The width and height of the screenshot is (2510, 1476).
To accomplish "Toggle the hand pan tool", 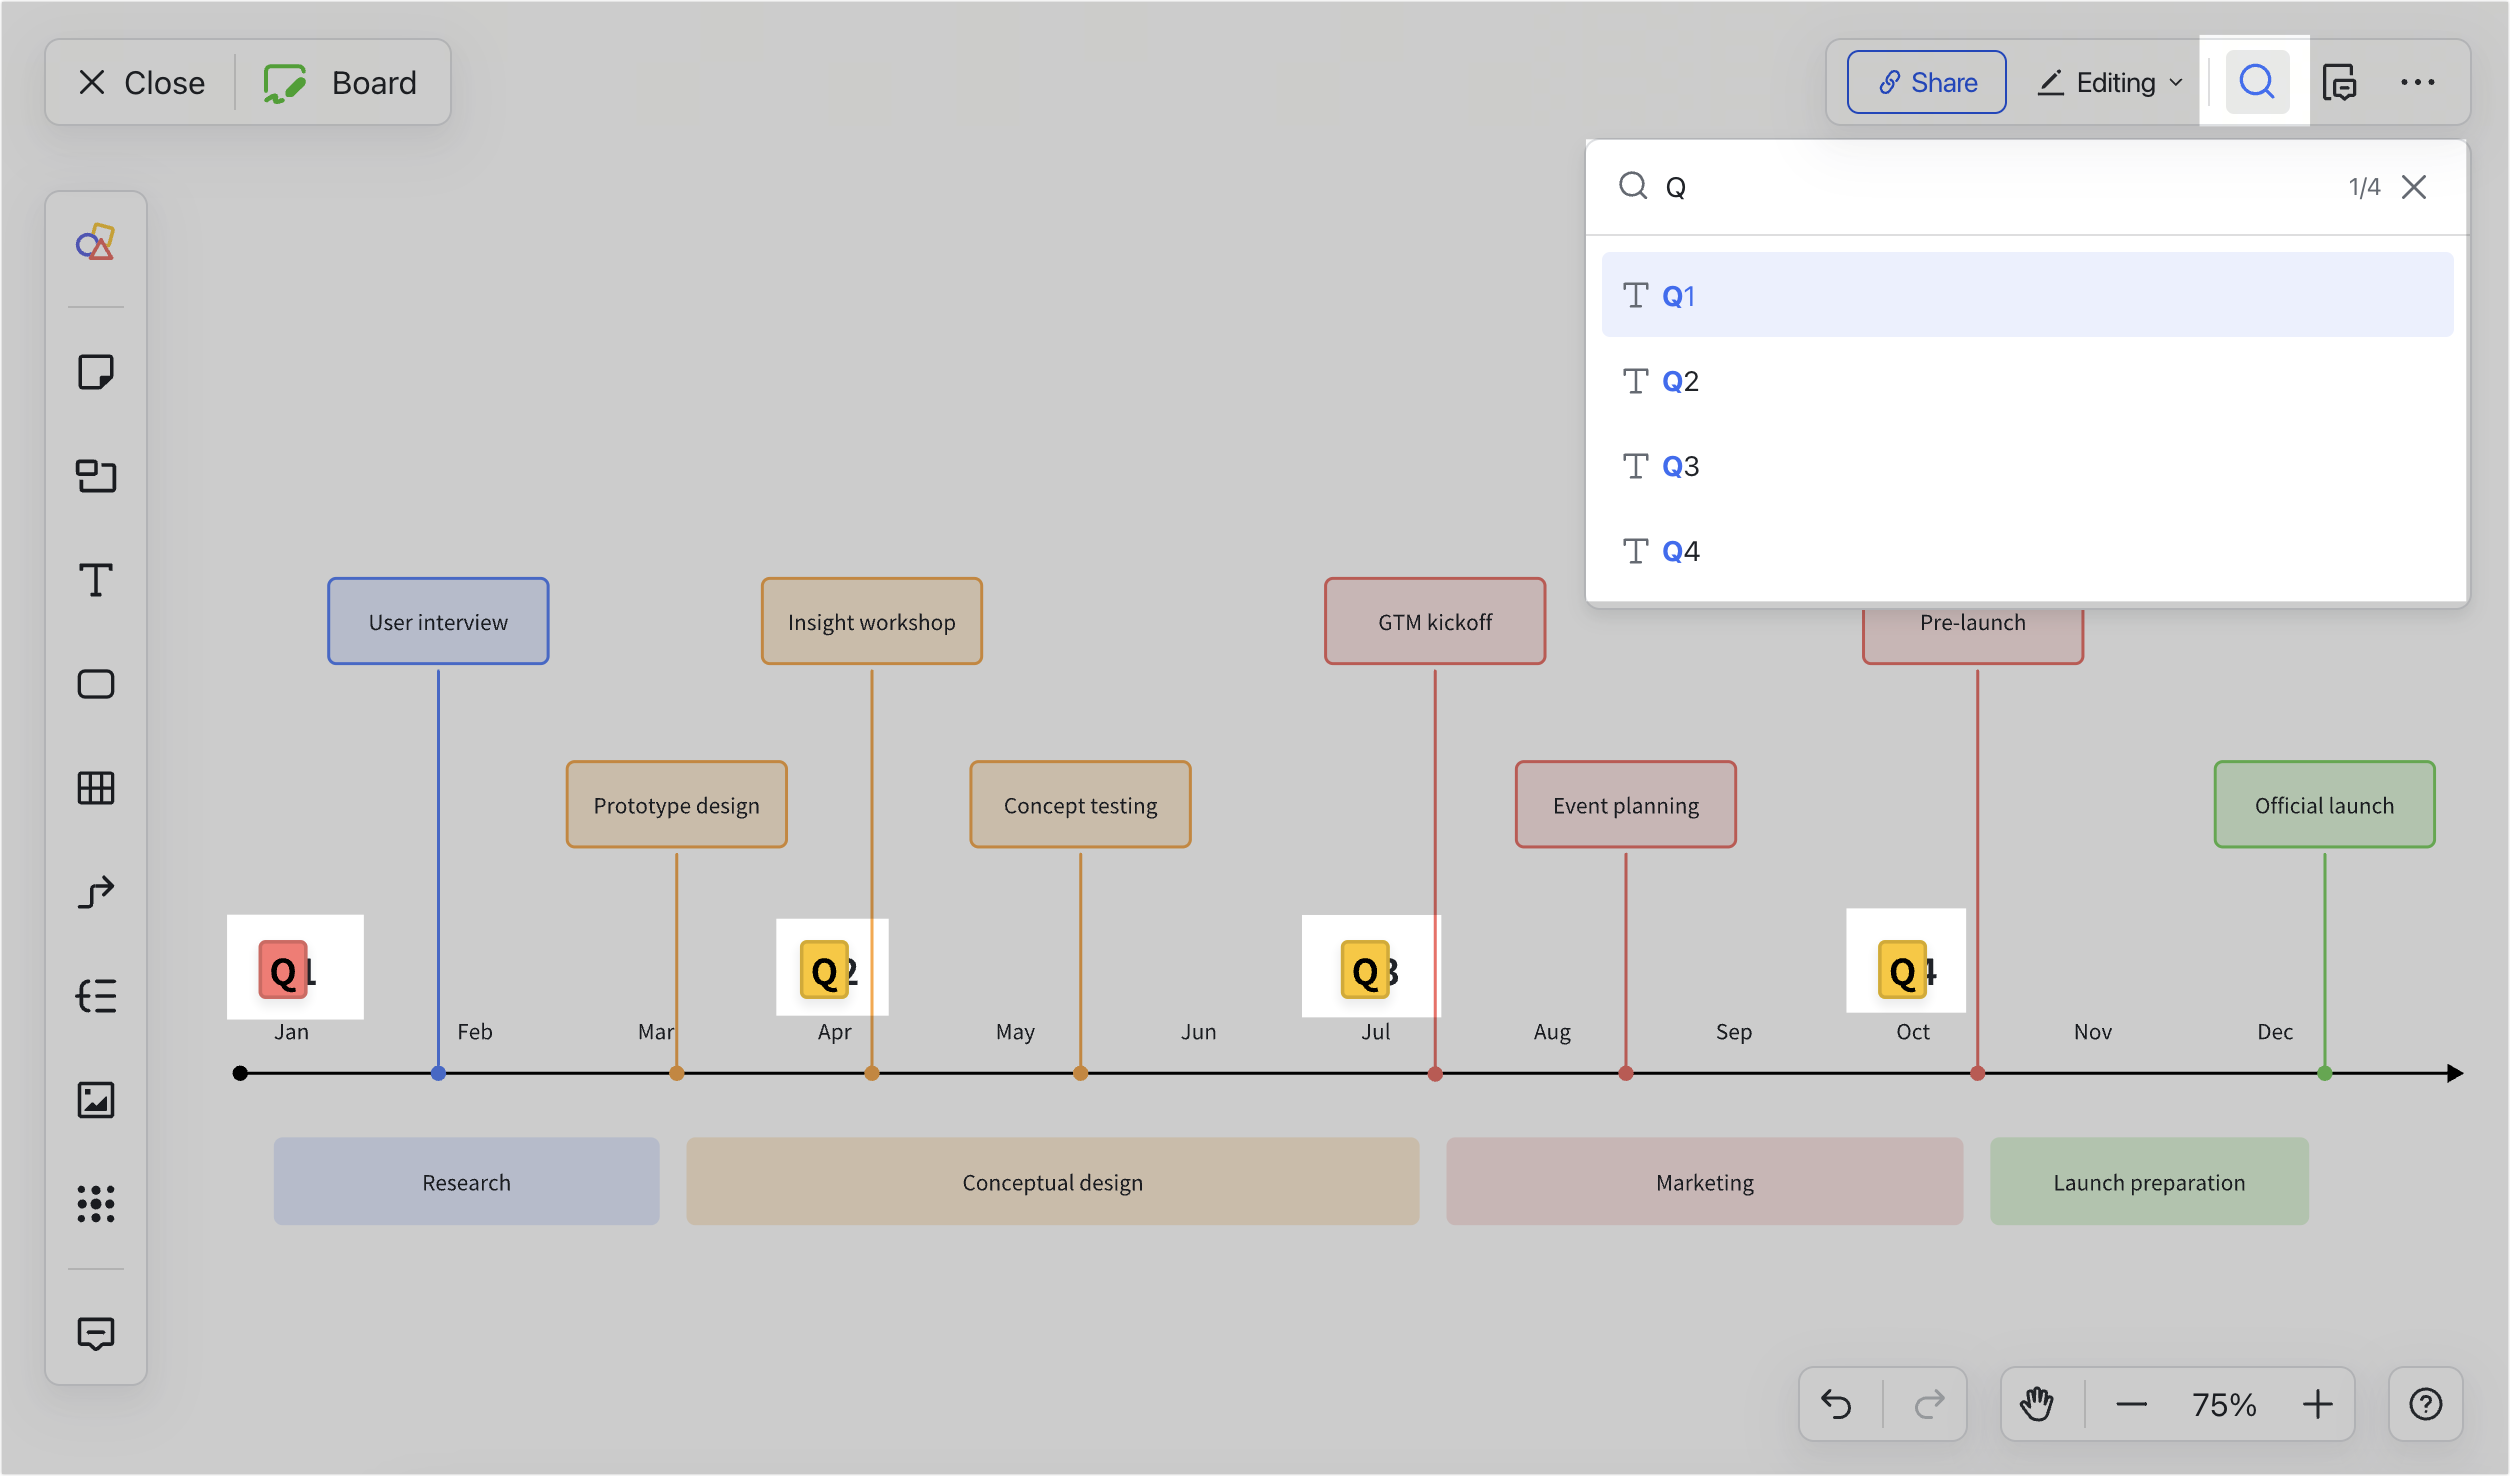I will [2037, 1404].
